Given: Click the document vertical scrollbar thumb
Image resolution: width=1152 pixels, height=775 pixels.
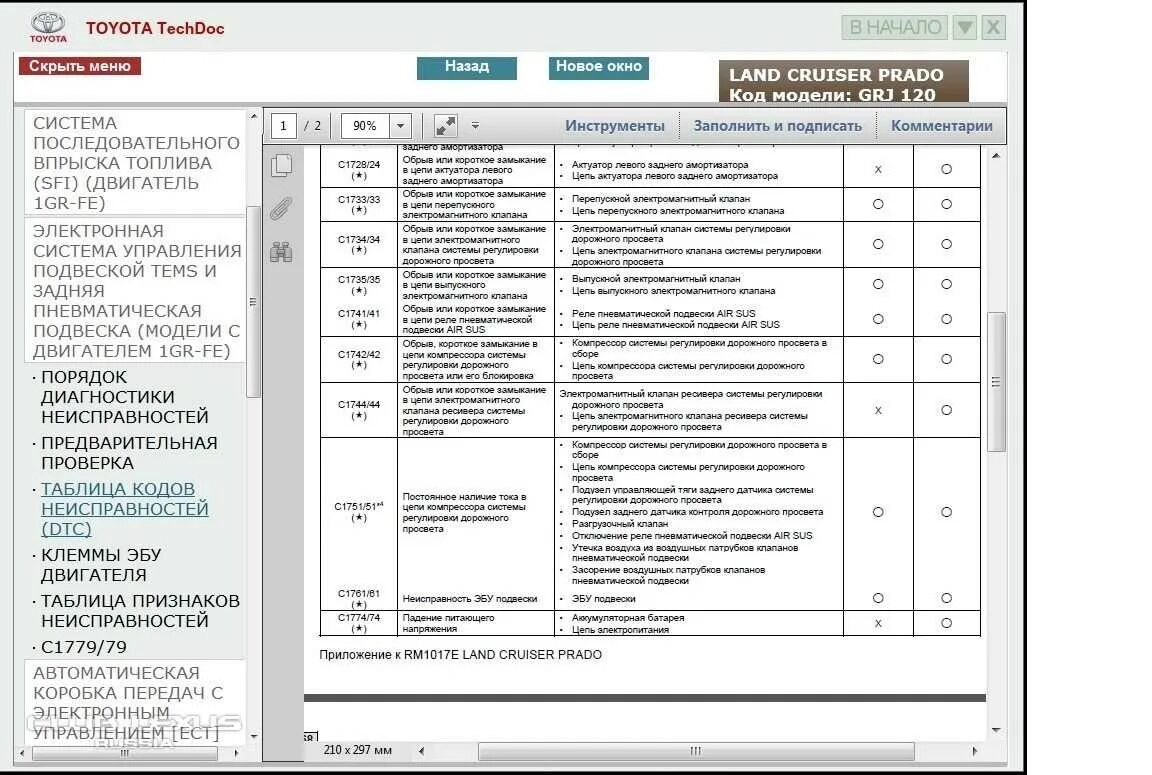Looking at the screenshot, I should click(x=996, y=382).
